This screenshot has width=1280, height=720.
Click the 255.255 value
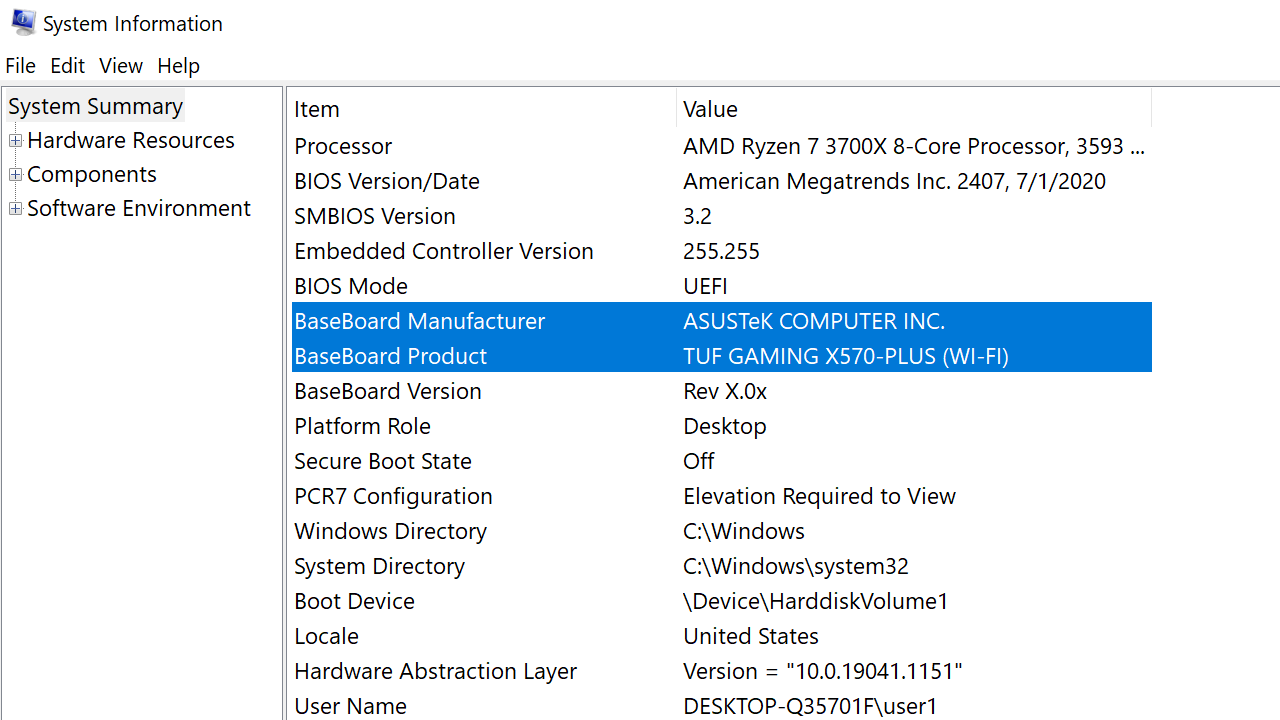pos(721,251)
